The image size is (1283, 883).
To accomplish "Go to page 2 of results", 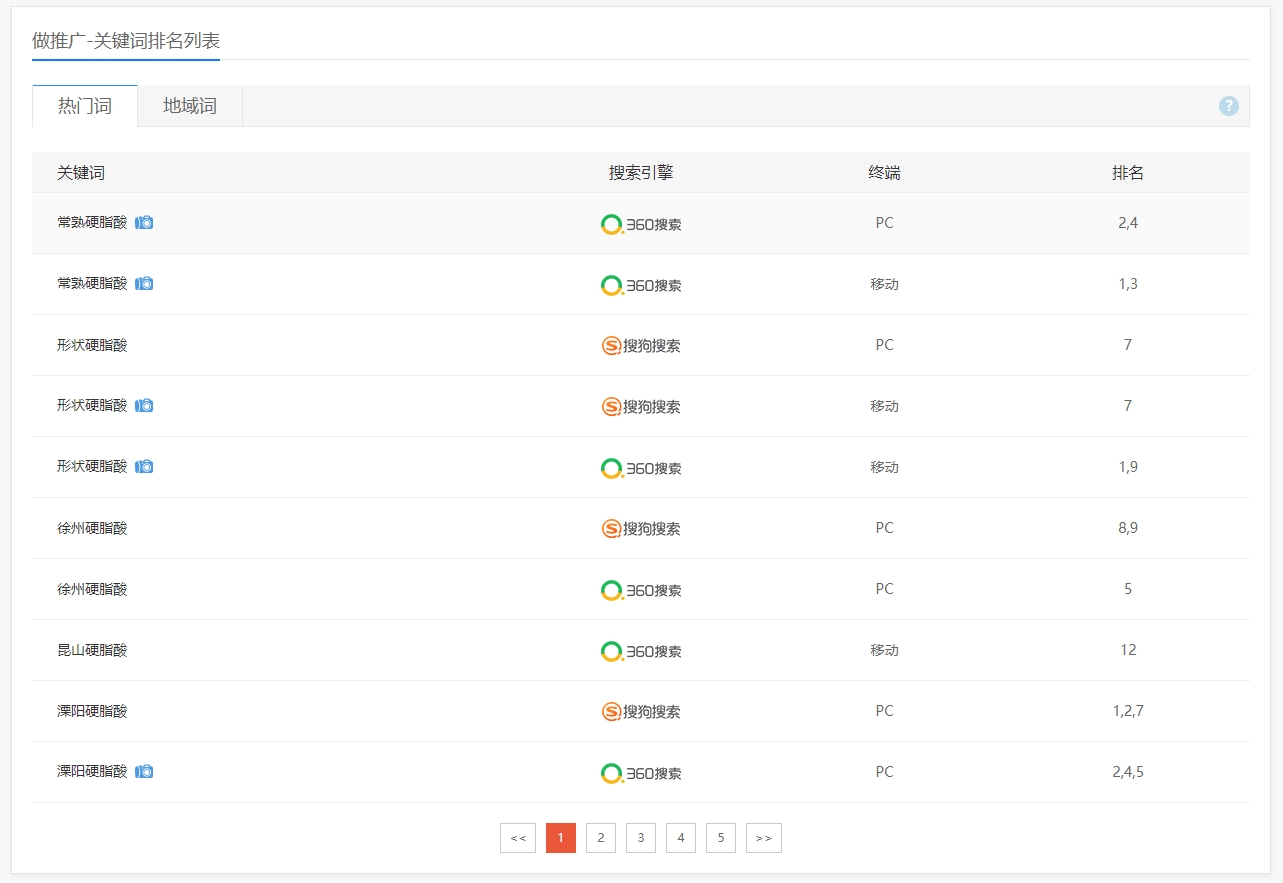I will point(600,838).
